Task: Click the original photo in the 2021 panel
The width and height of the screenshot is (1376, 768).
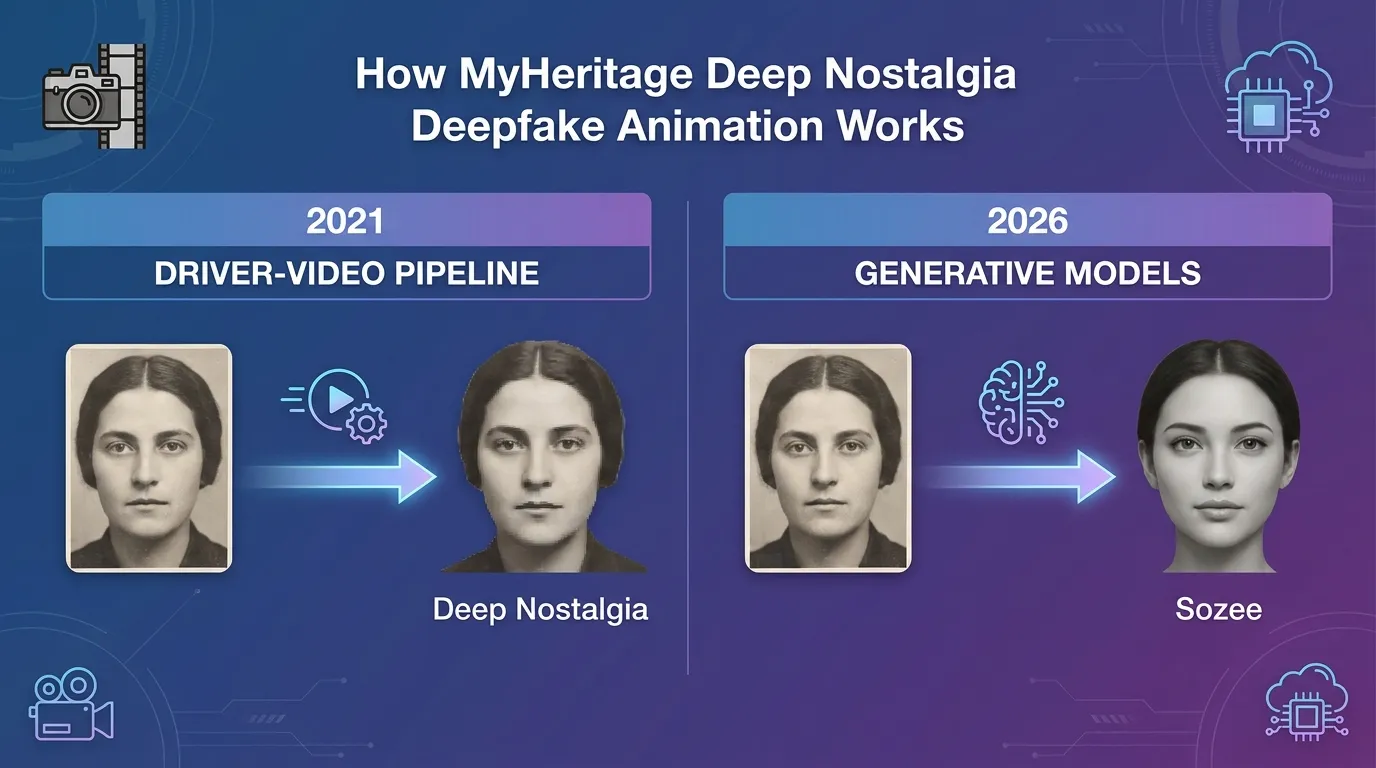Action: 149,458
